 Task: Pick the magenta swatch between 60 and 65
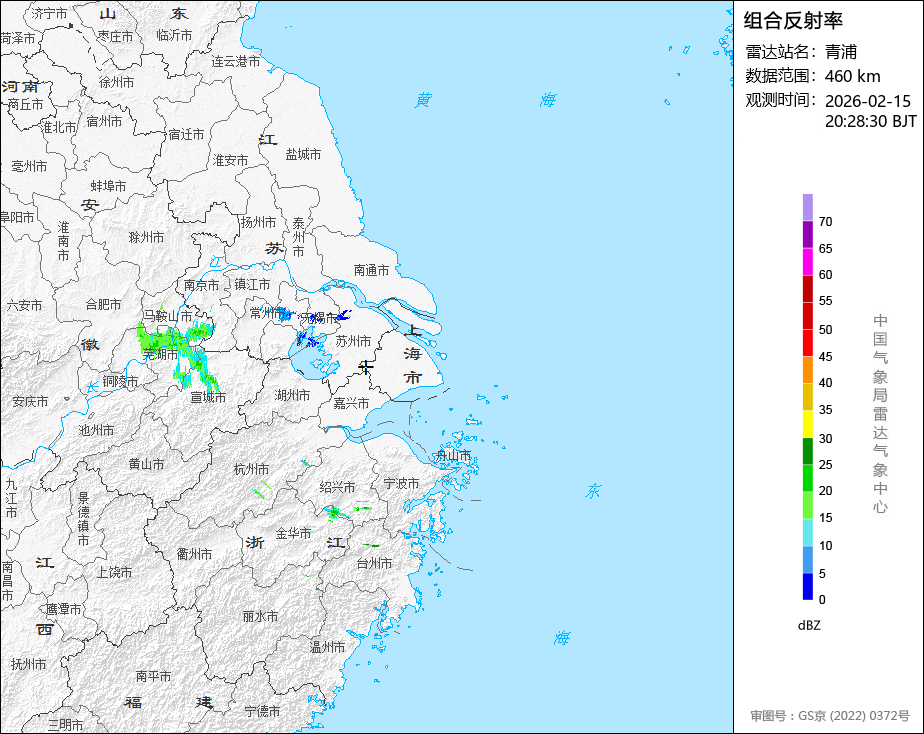point(807,262)
